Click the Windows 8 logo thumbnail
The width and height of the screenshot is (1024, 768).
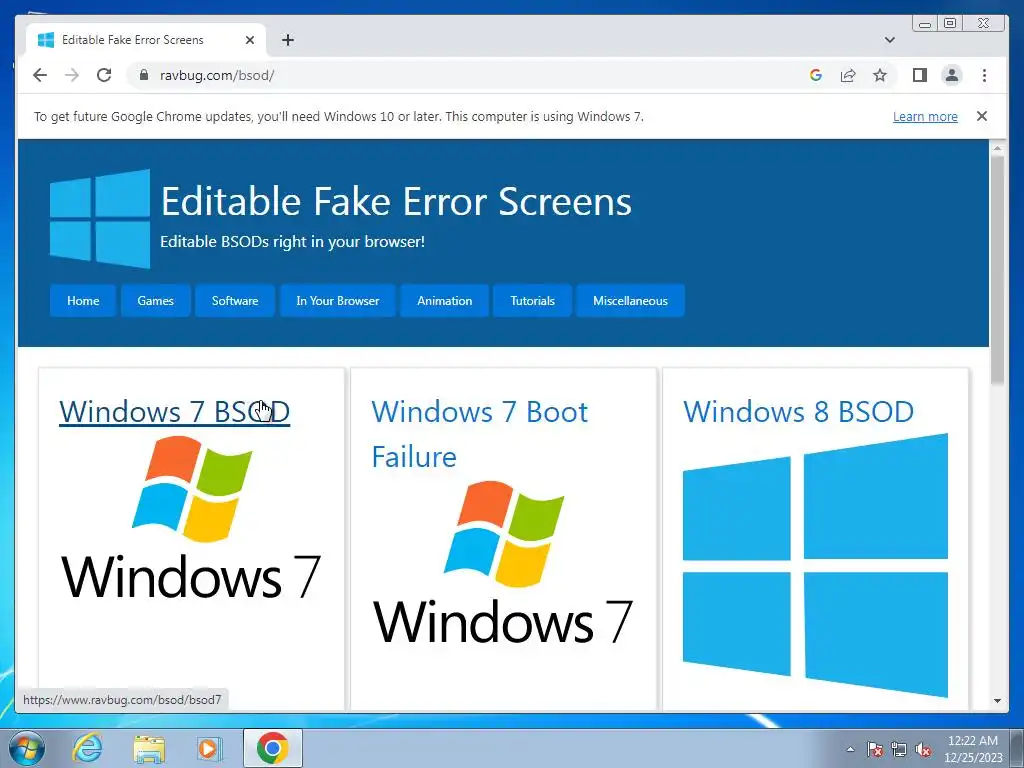click(x=815, y=566)
